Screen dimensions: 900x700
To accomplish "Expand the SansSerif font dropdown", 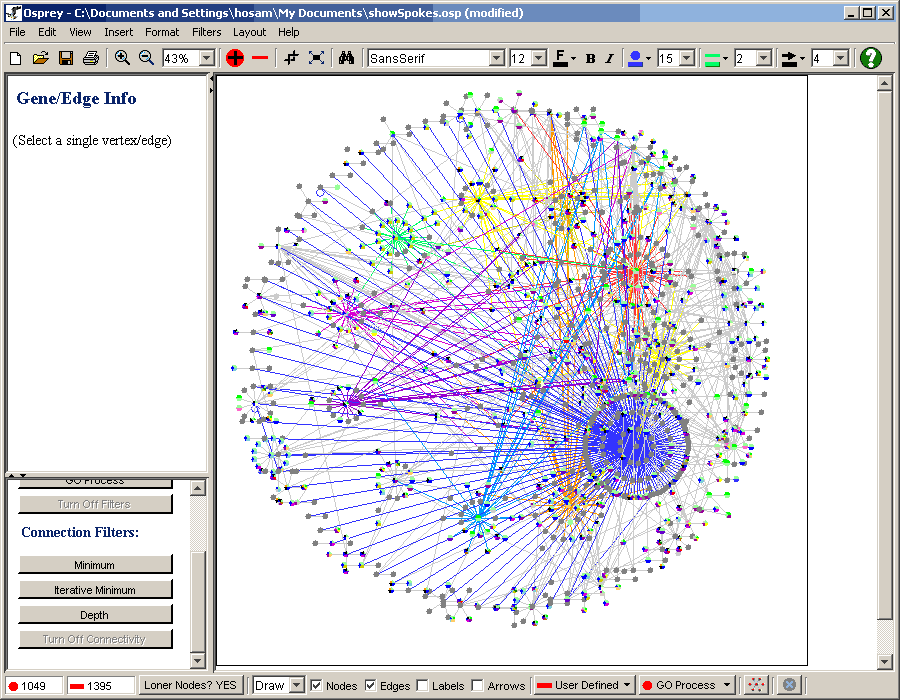I will (x=496, y=58).
